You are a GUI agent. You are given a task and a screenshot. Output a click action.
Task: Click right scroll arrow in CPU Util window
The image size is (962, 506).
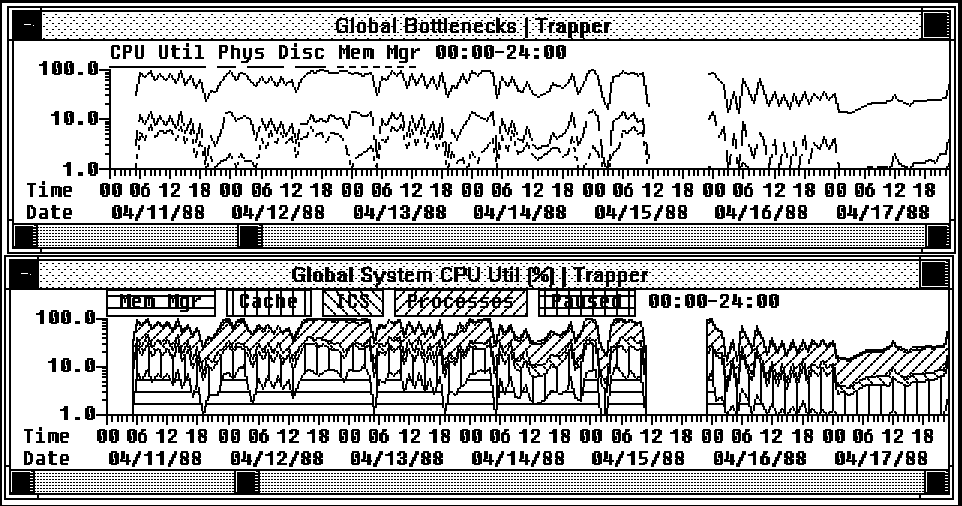[938, 483]
